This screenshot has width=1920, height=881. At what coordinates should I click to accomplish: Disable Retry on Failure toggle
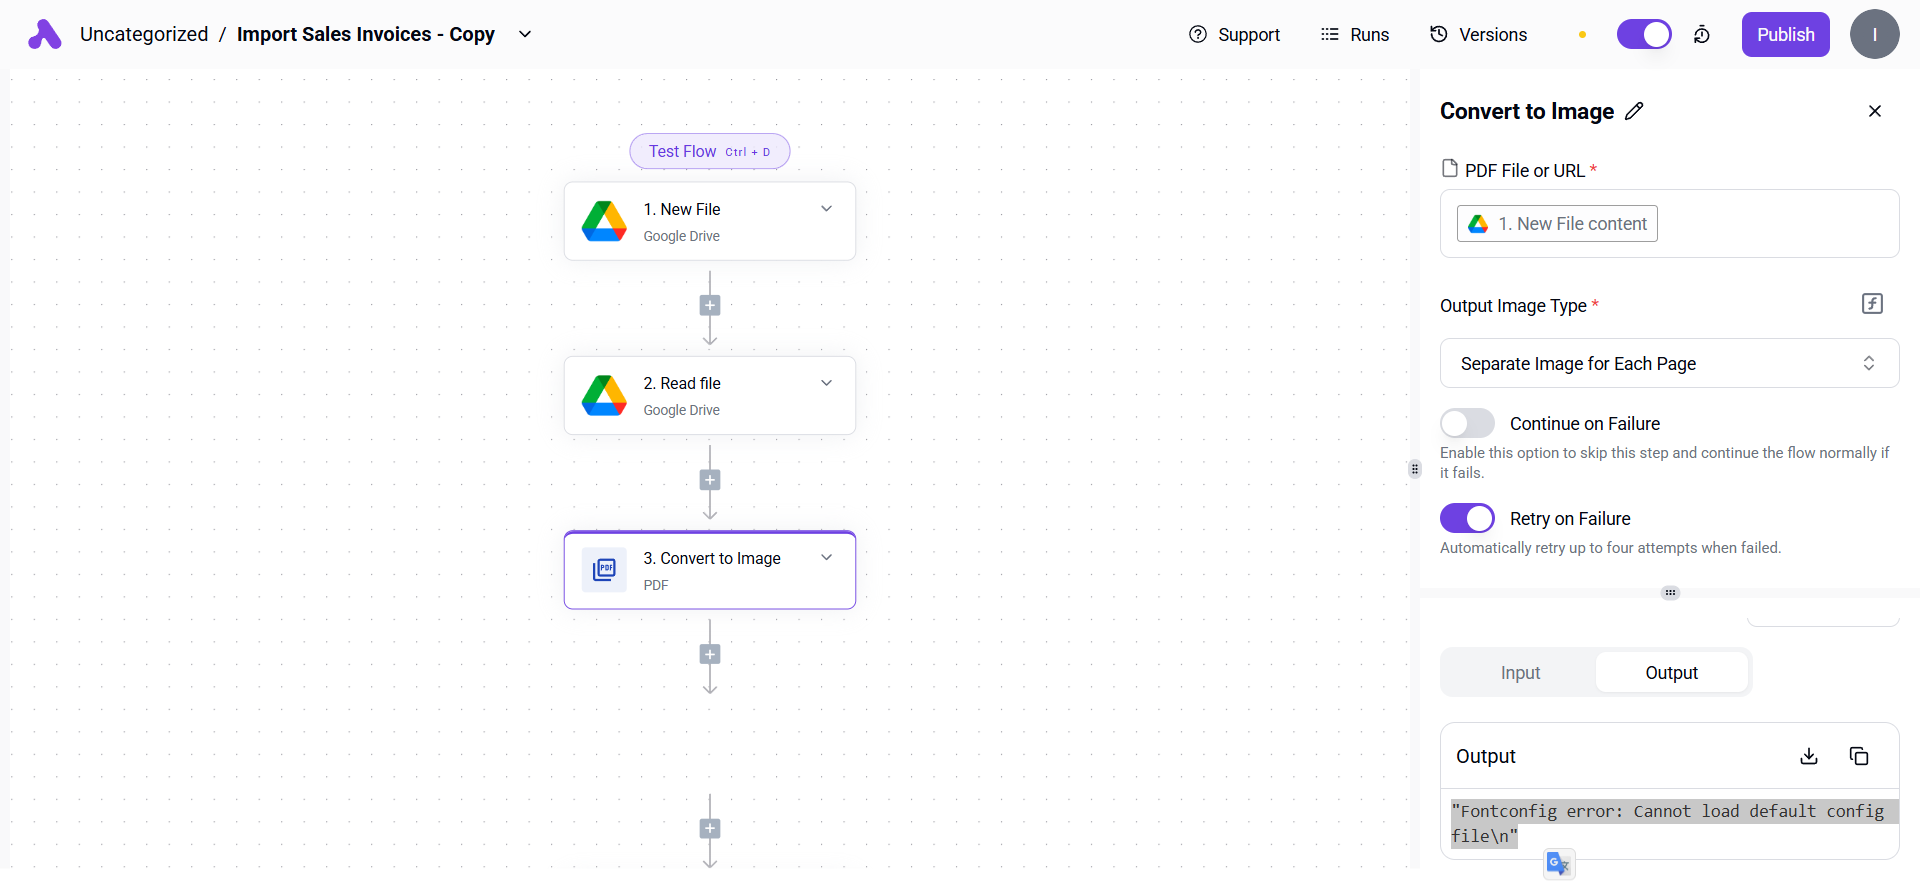[1467, 518]
